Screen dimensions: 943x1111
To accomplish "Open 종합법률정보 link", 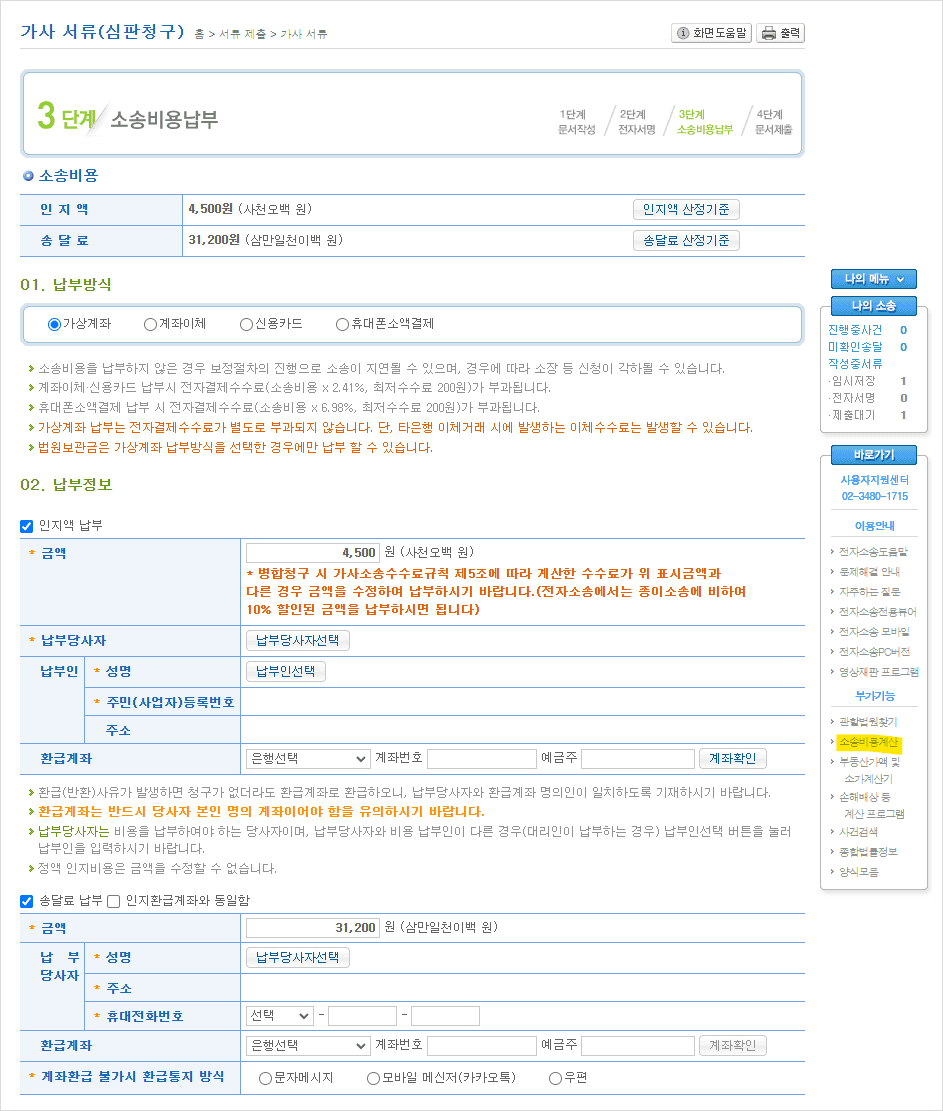I will [868, 852].
